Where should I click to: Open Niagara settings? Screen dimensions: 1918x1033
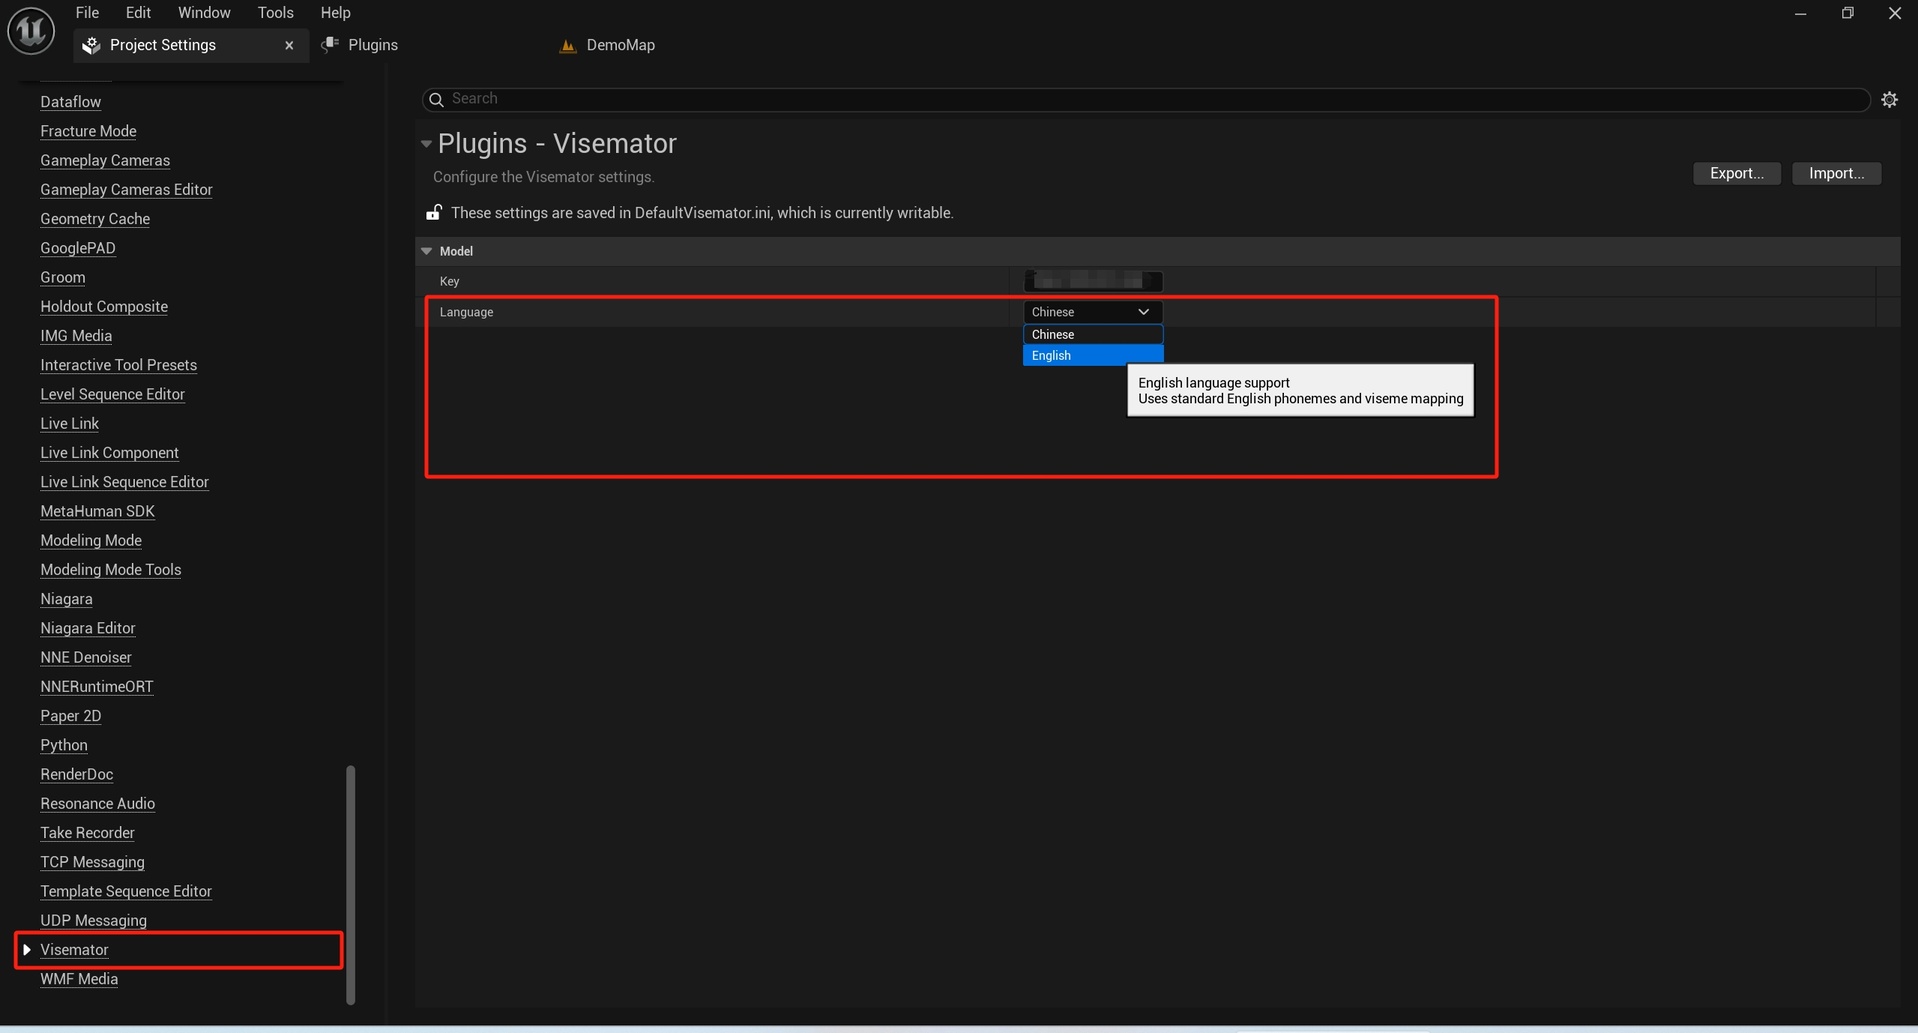click(67, 599)
